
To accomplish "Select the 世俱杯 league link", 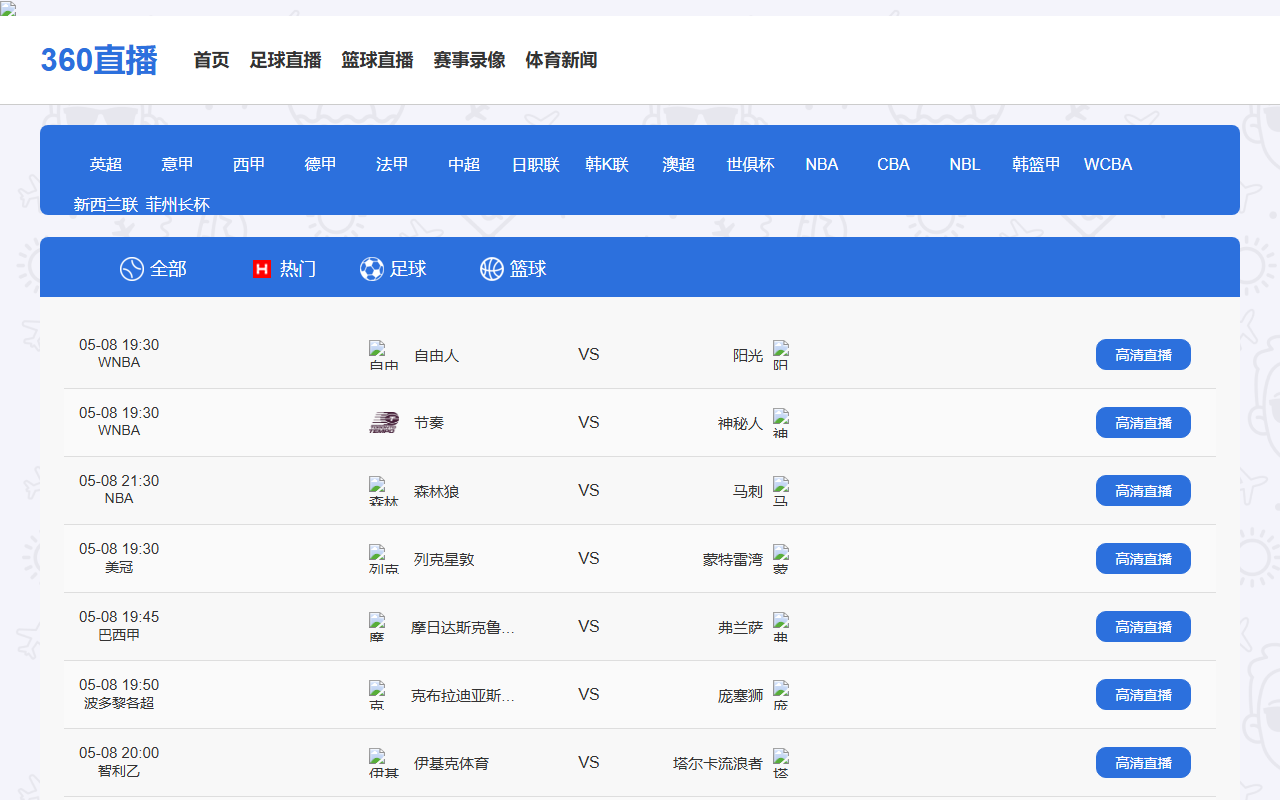I will (750, 165).
